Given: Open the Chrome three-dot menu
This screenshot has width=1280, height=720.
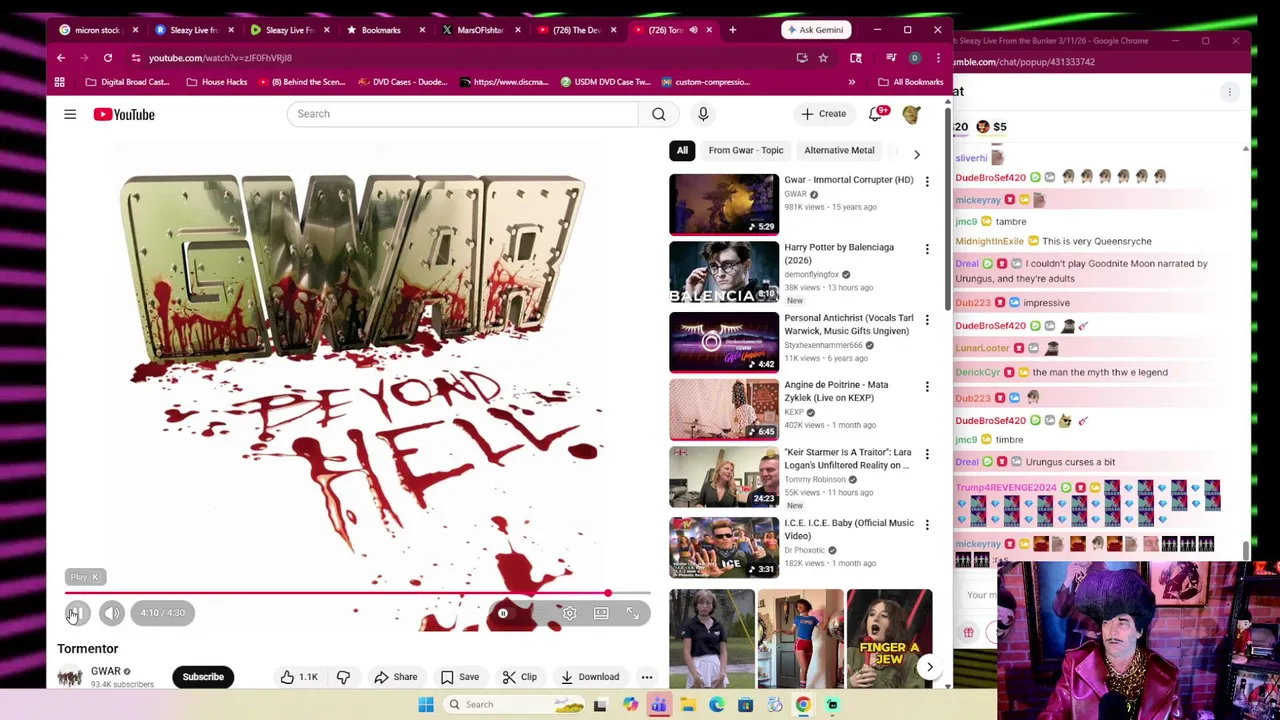Looking at the screenshot, I should tap(938, 58).
